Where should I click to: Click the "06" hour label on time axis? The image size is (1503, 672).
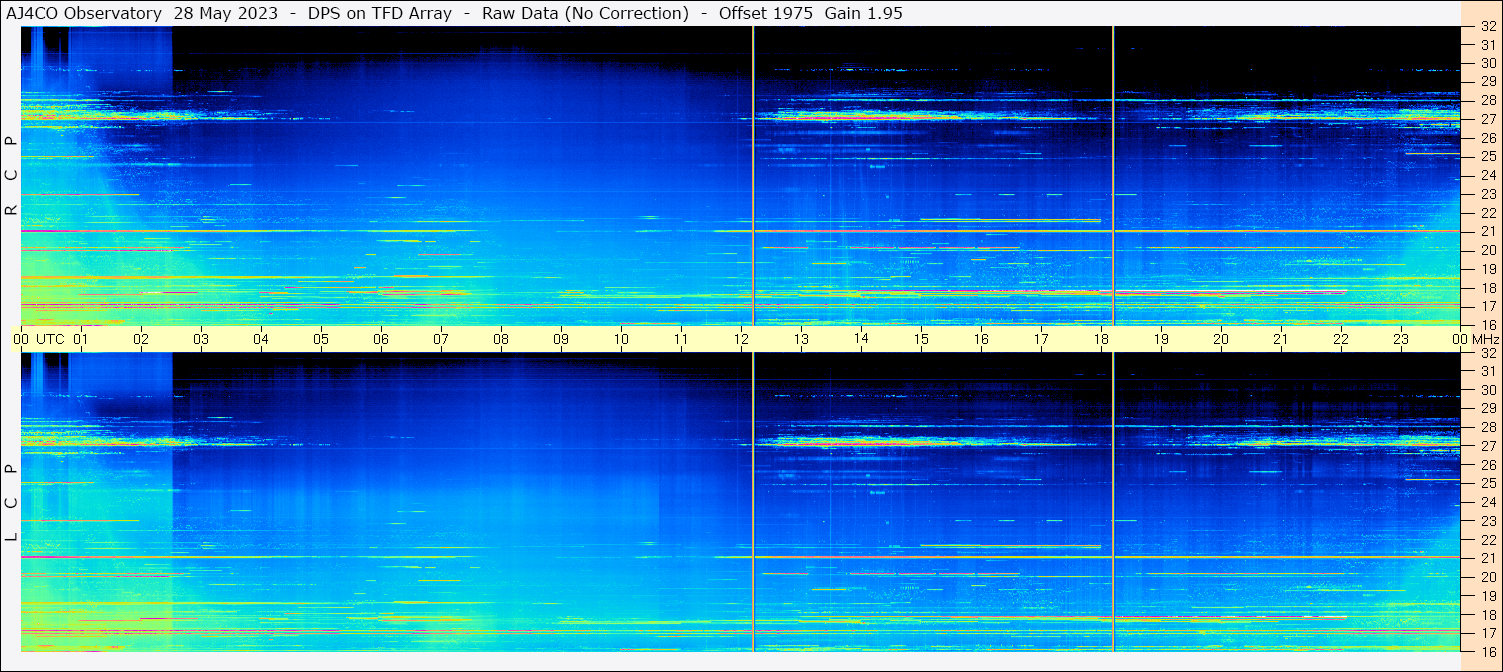(381, 339)
